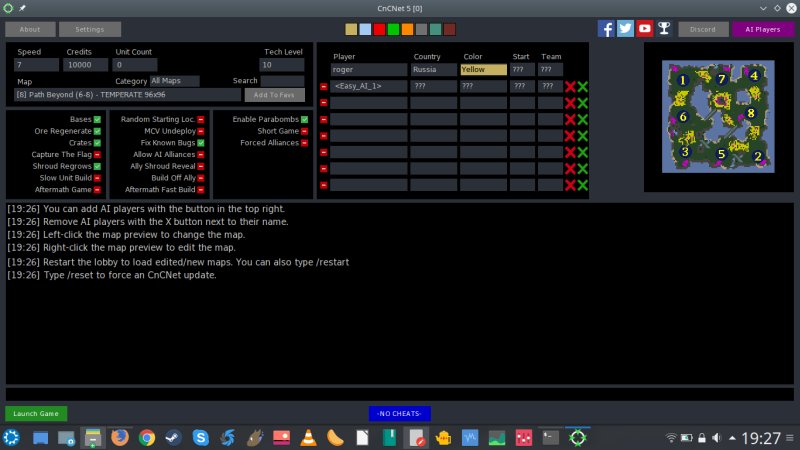Open Skype from the taskbar

[201, 438]
